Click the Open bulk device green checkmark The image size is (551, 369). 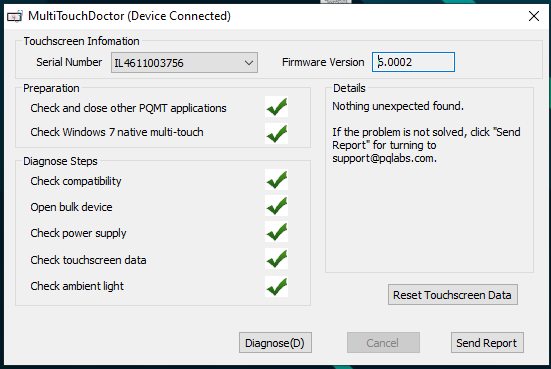pos(277,206)
